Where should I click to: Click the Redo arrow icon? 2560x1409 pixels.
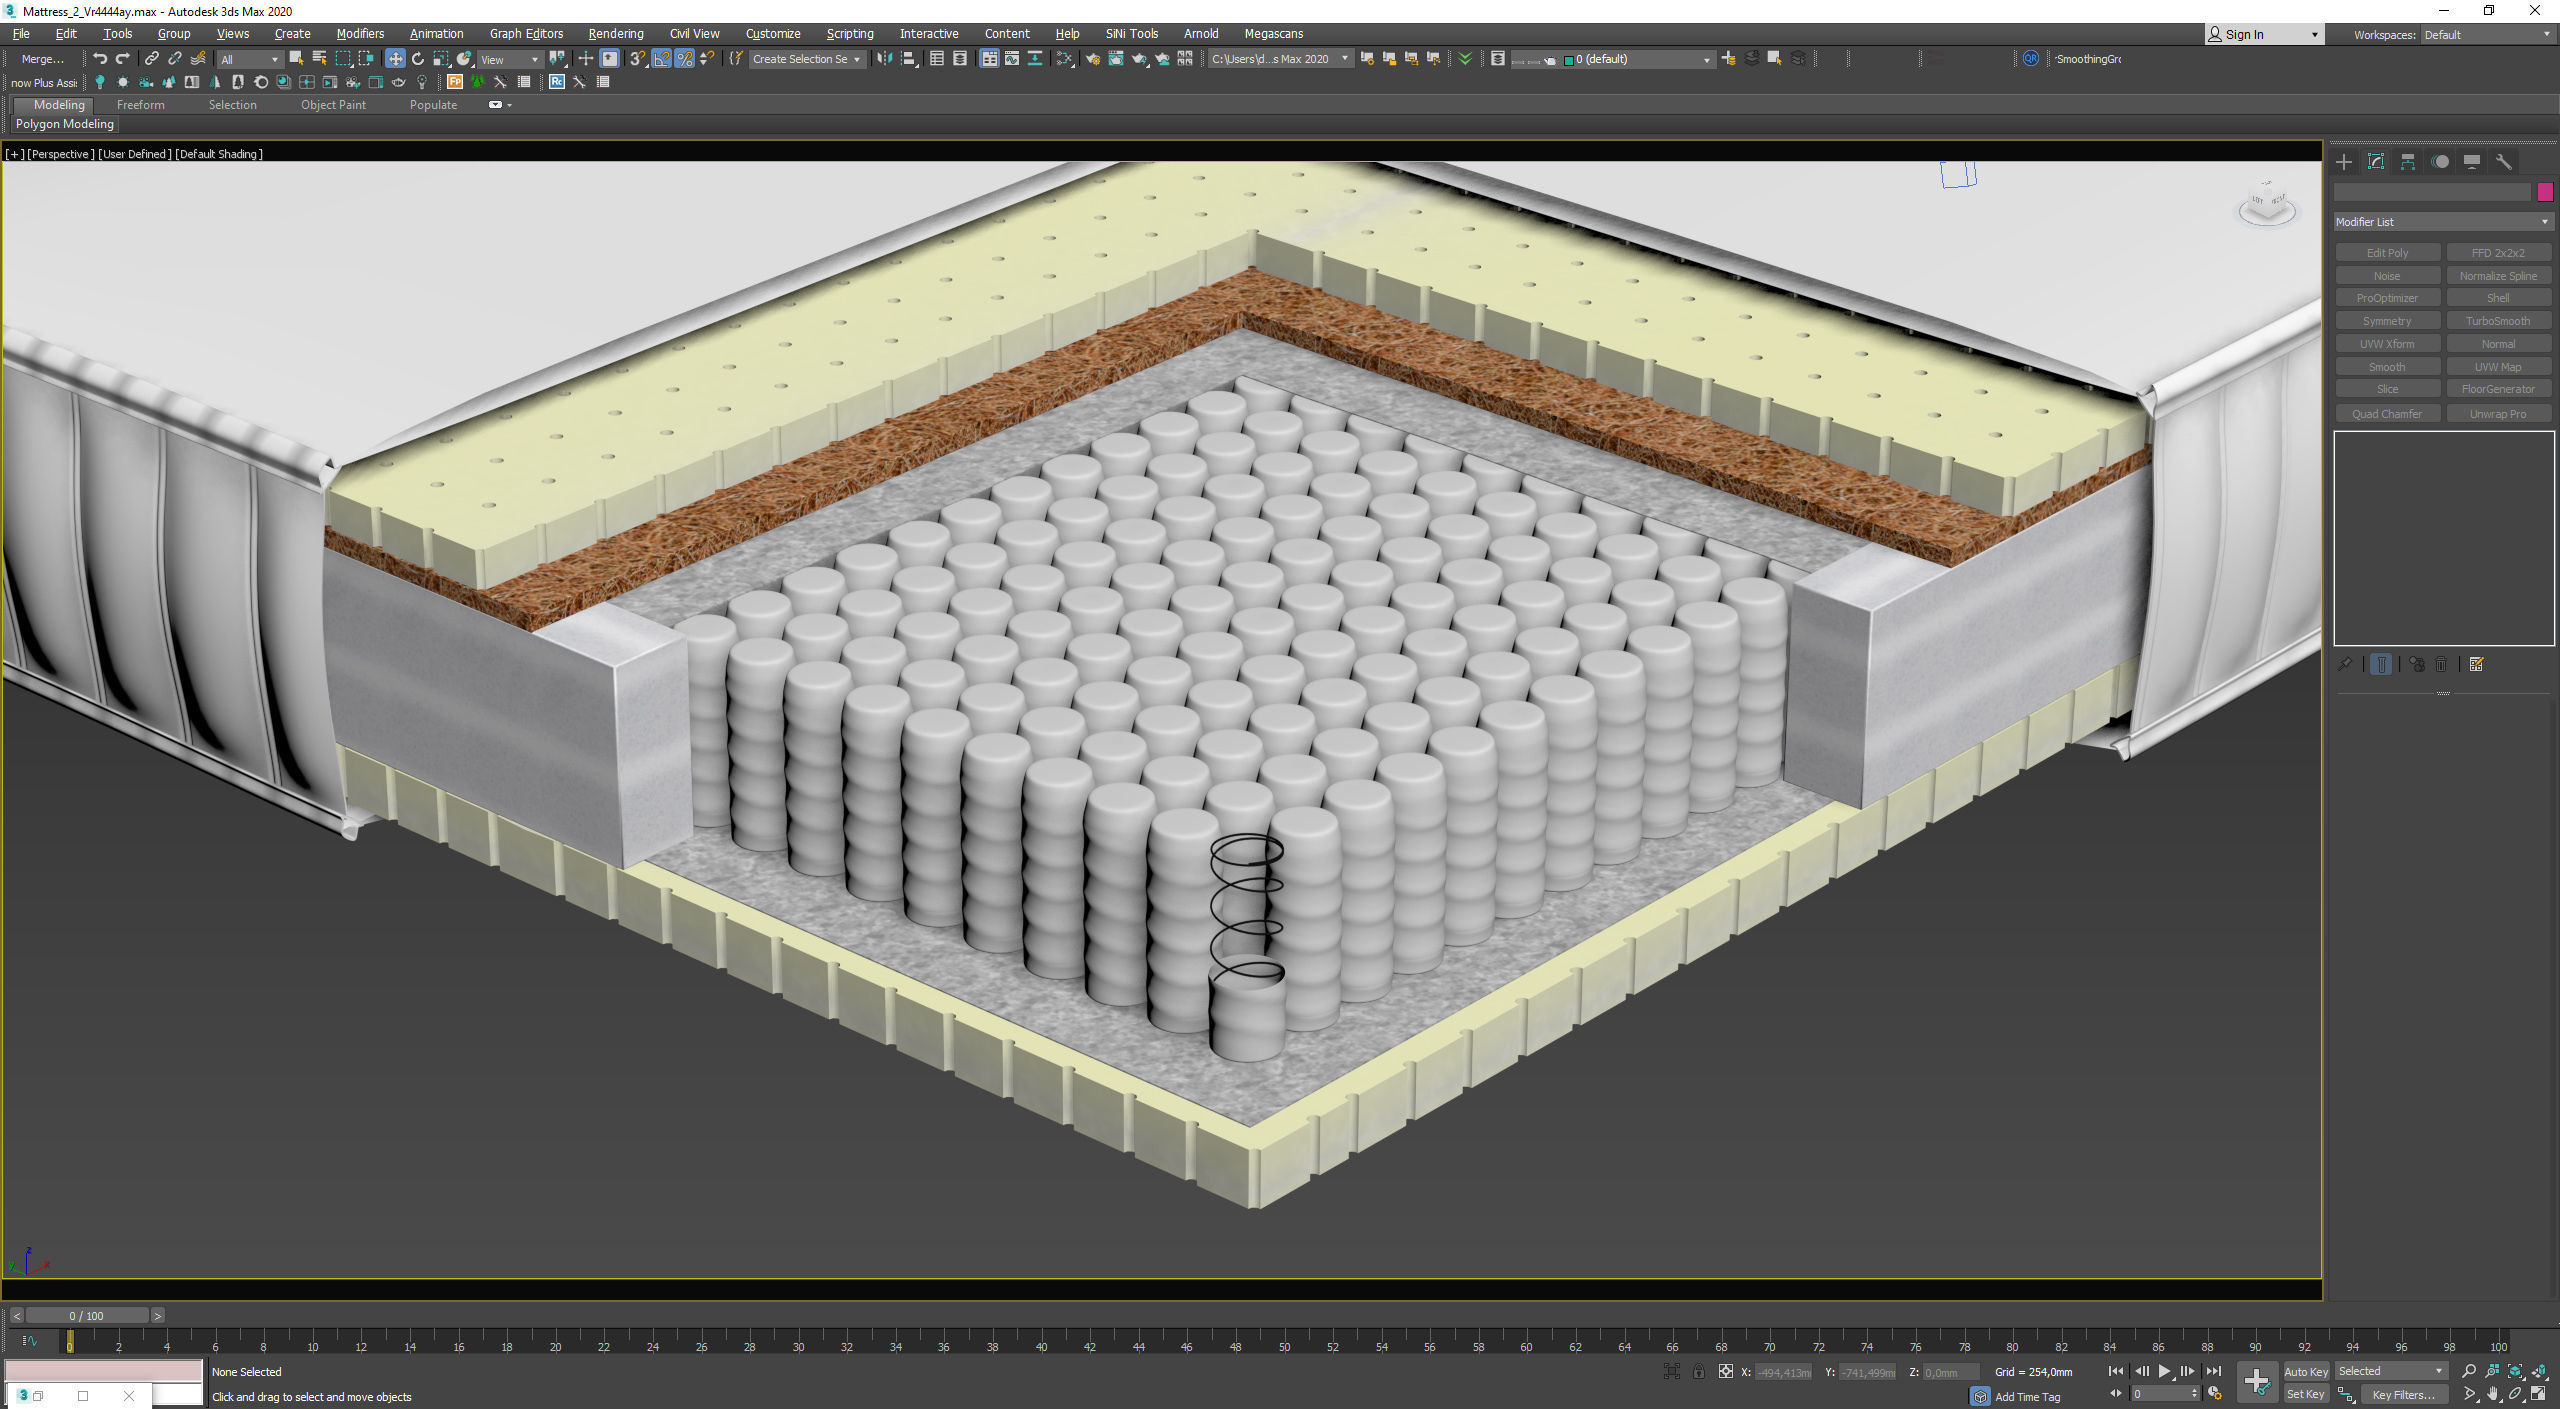(122, 59)
